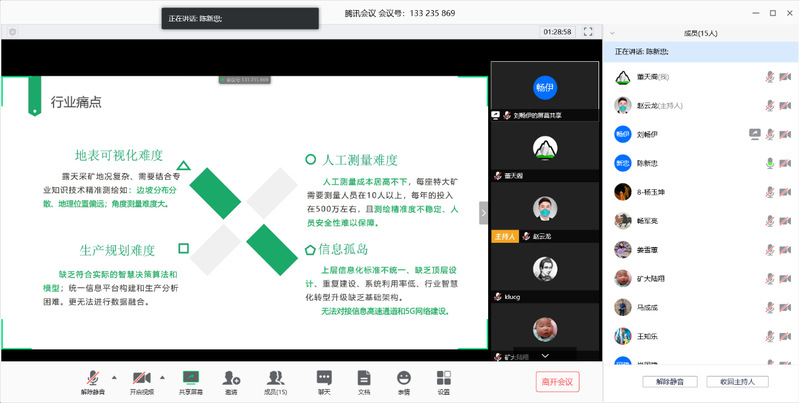Image resolution: width=799 pixels, height=403 pixels.
Task: Click the unmute microphone icon (解除静音)
Action: pyautogui.click(x=92, y=377)
